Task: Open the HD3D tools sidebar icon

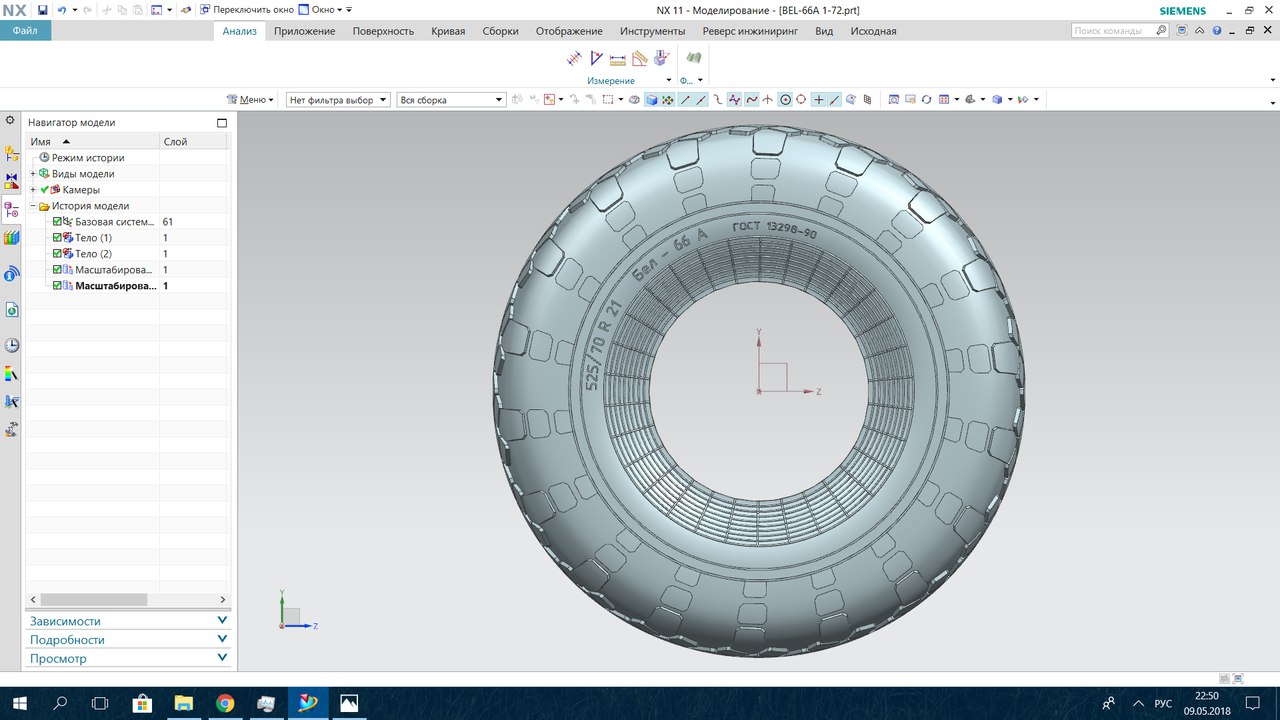Action: click(12, 274)
